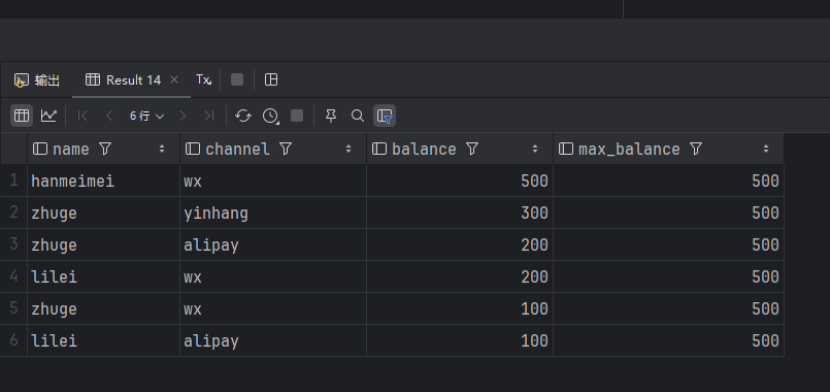Select zhuge's alipay channel cell
This screenshot has height=392, width=830.
pyautogui.click(x=273, y=245)
